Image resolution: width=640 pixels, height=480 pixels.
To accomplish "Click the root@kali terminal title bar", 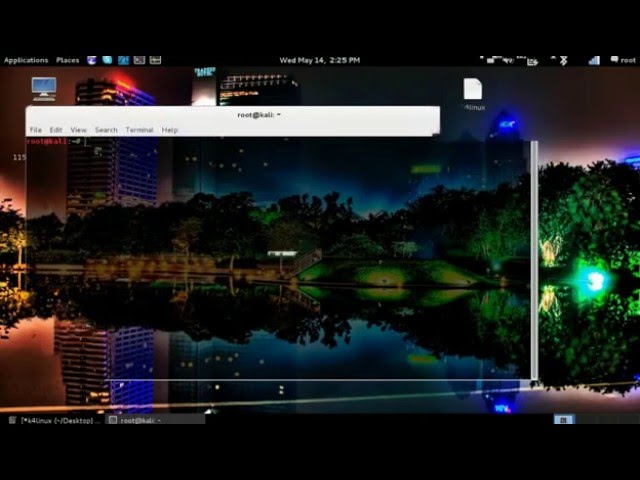I will [233, 115].
